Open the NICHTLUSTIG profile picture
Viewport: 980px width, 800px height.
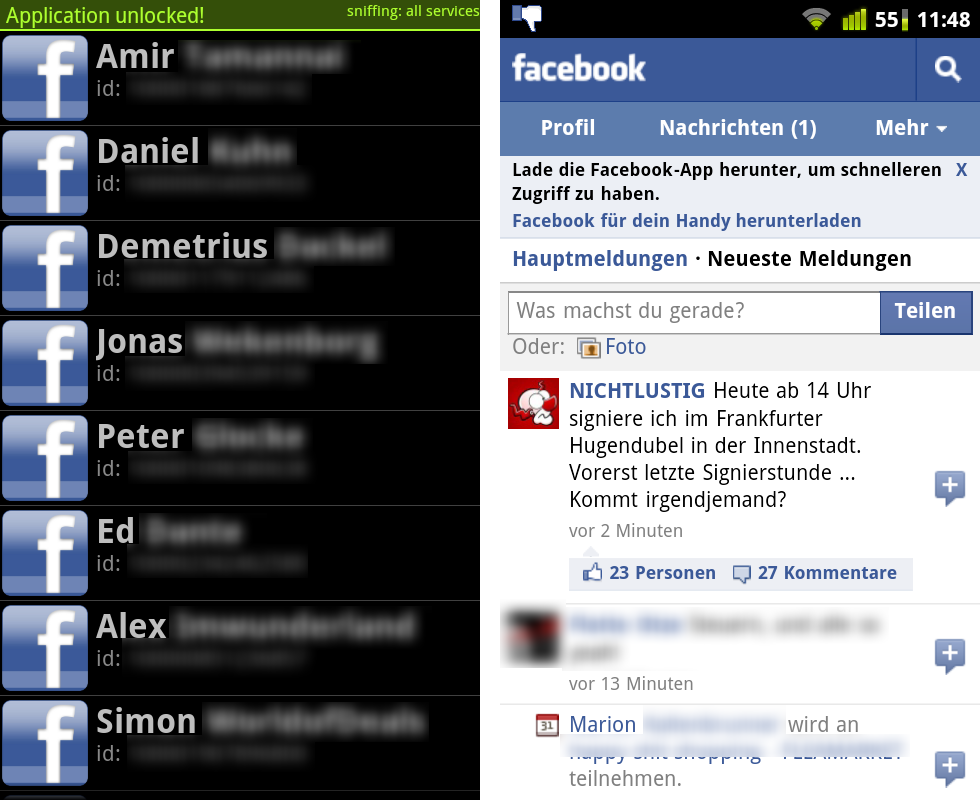coord(533,403)
